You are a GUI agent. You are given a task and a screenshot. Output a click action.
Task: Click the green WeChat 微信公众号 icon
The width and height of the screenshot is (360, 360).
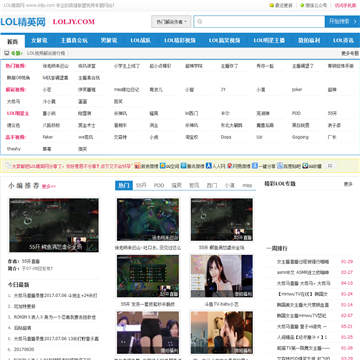(302, 5)
